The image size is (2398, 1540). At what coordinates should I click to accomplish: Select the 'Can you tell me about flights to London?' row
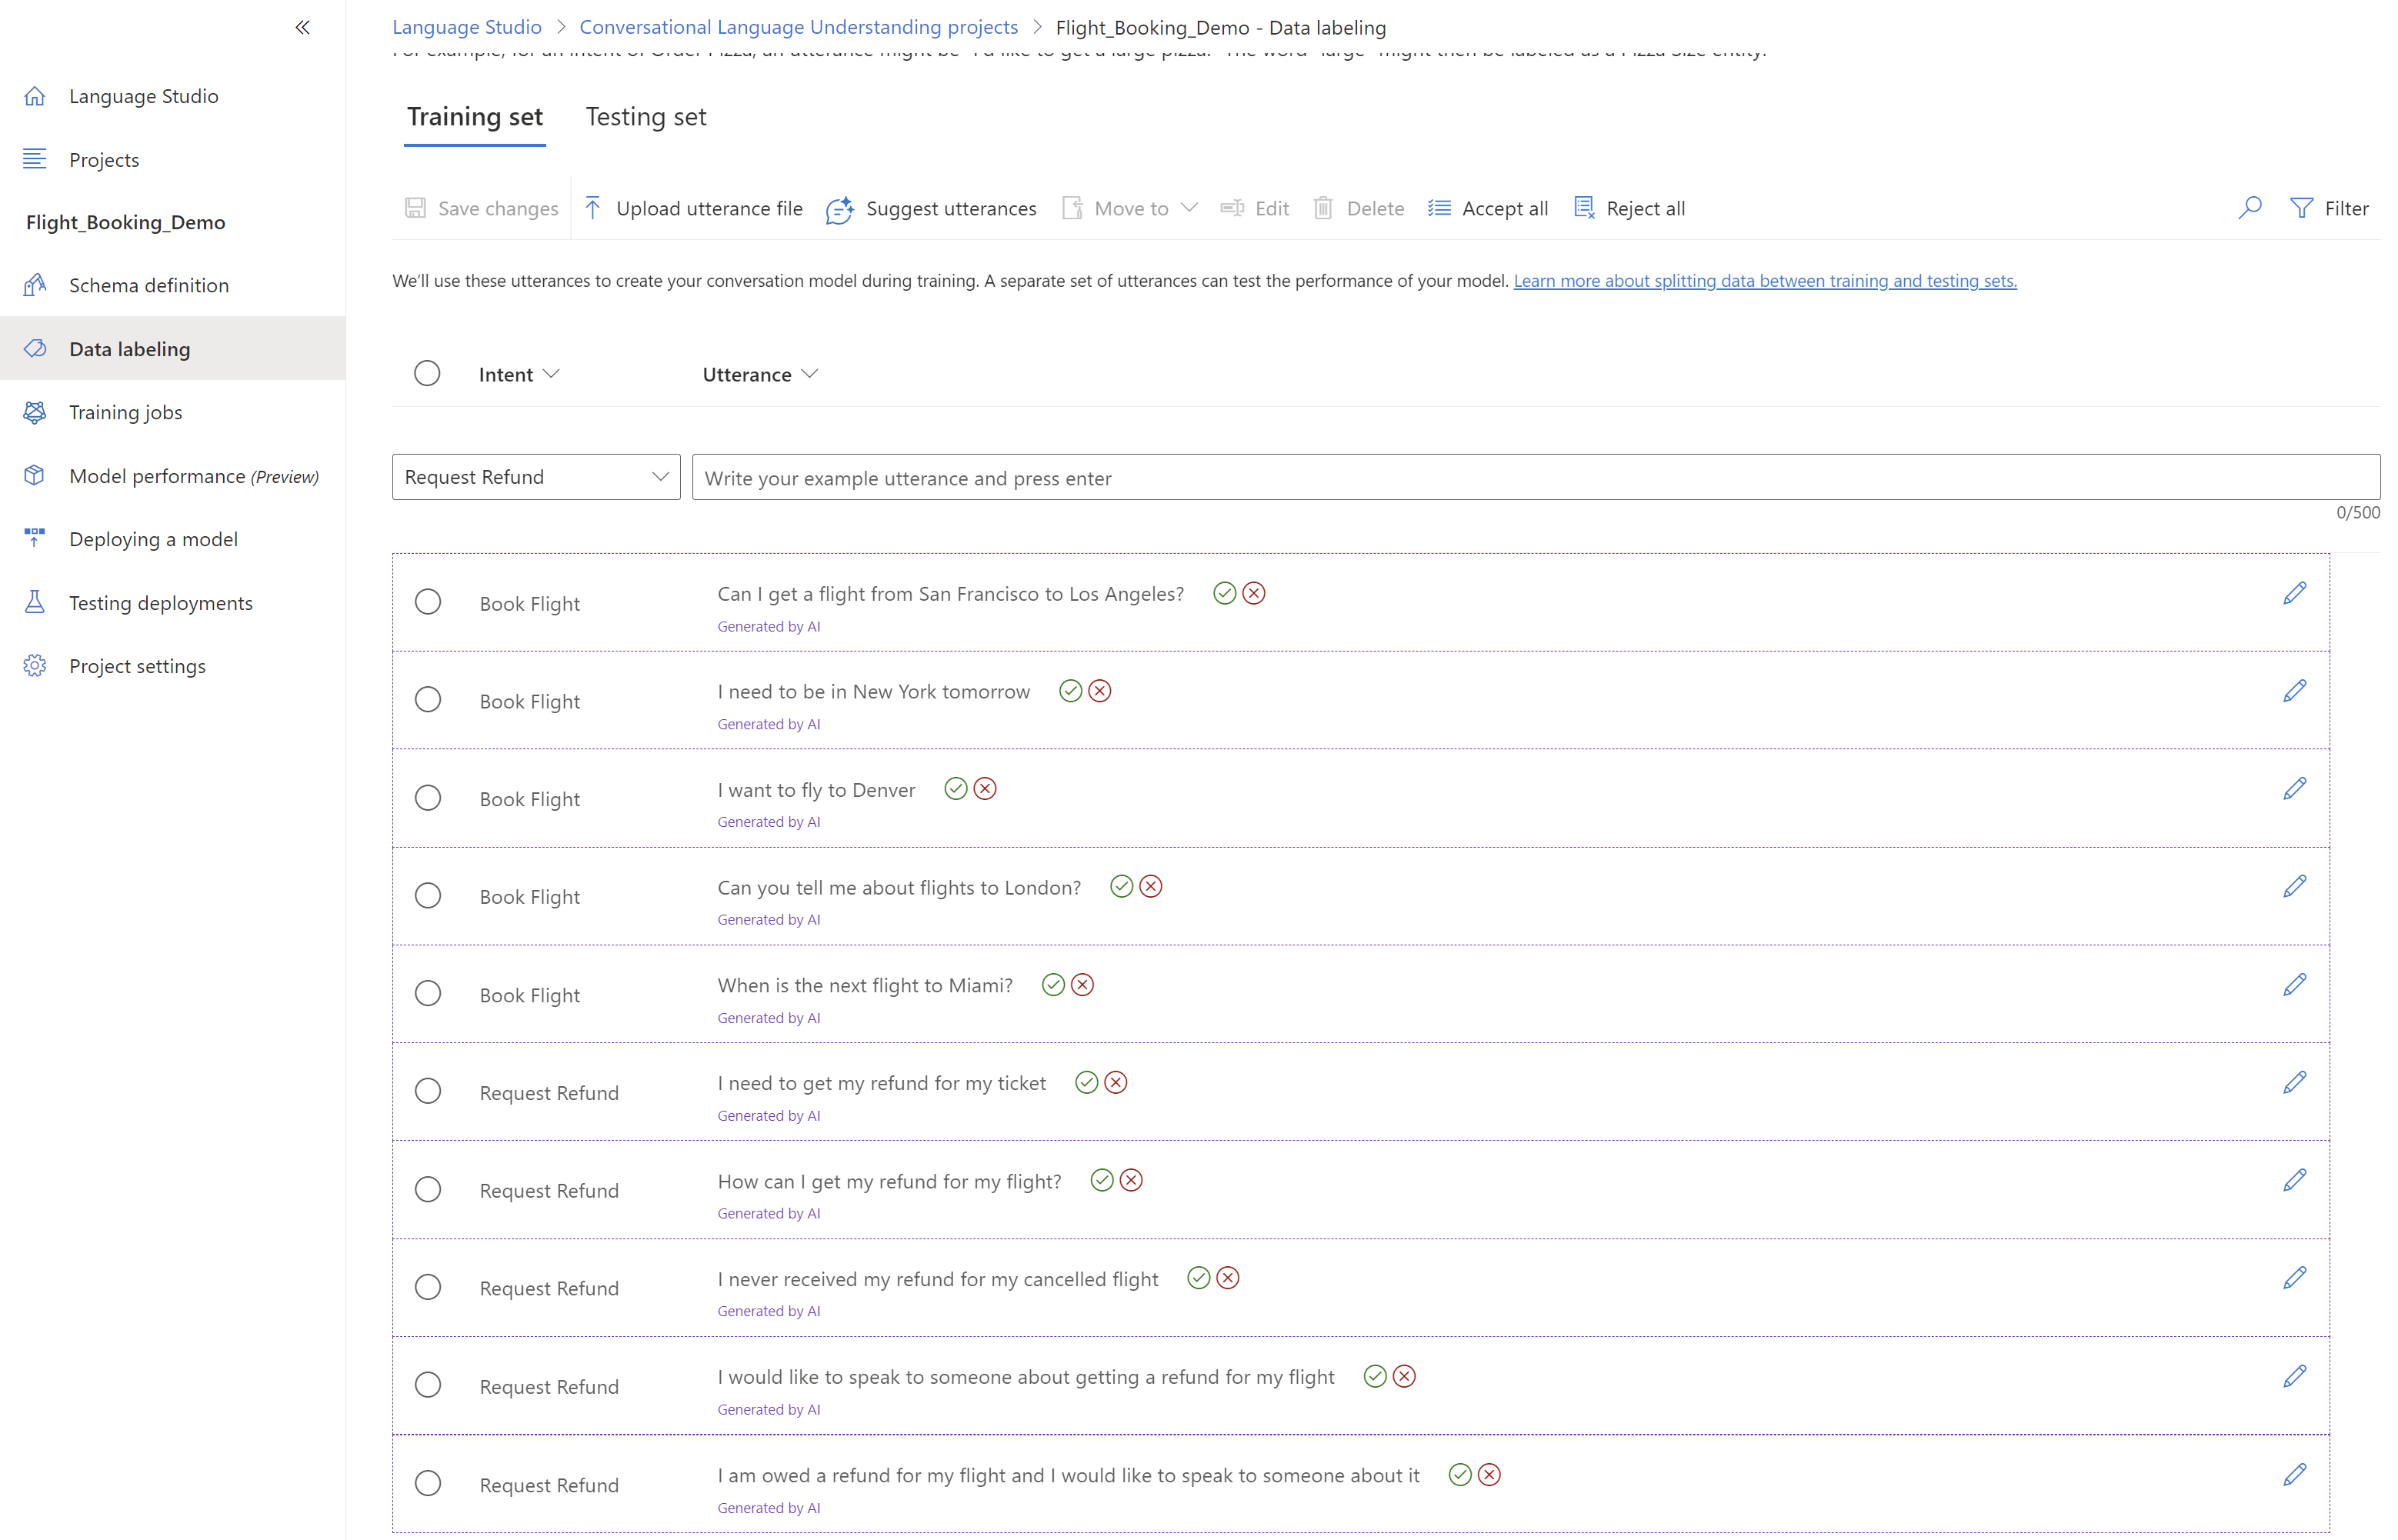(x=428, y=896)
